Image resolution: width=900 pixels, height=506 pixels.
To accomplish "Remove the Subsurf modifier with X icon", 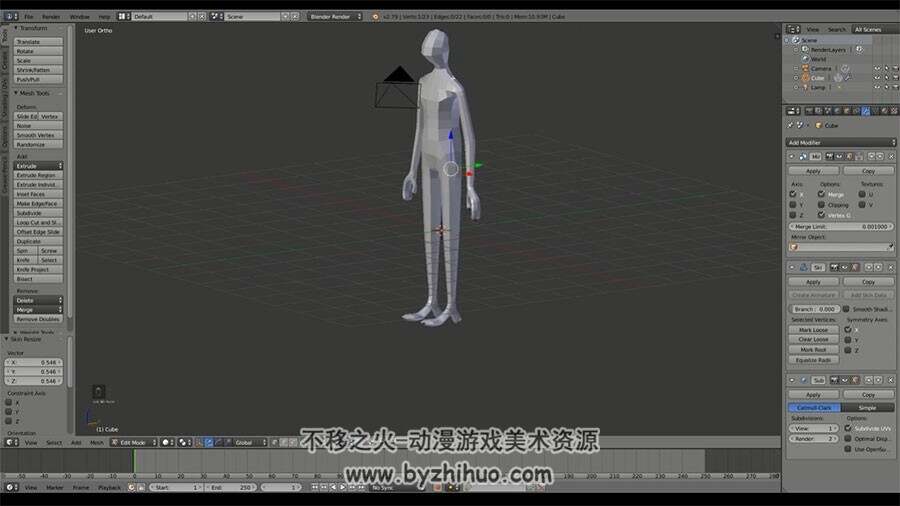I will [891, 380].
